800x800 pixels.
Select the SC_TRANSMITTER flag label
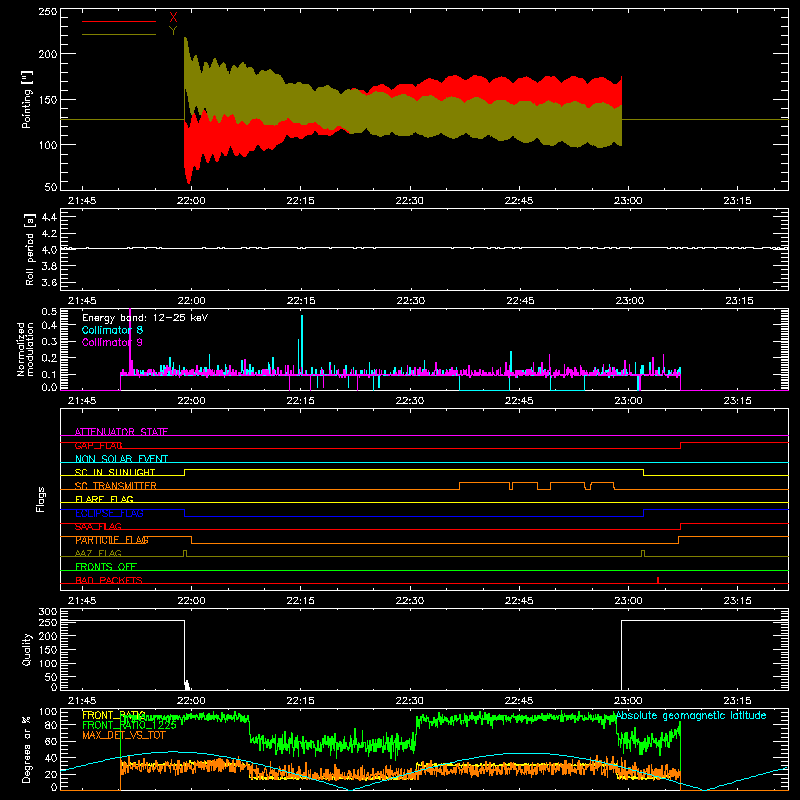(116, 486)
